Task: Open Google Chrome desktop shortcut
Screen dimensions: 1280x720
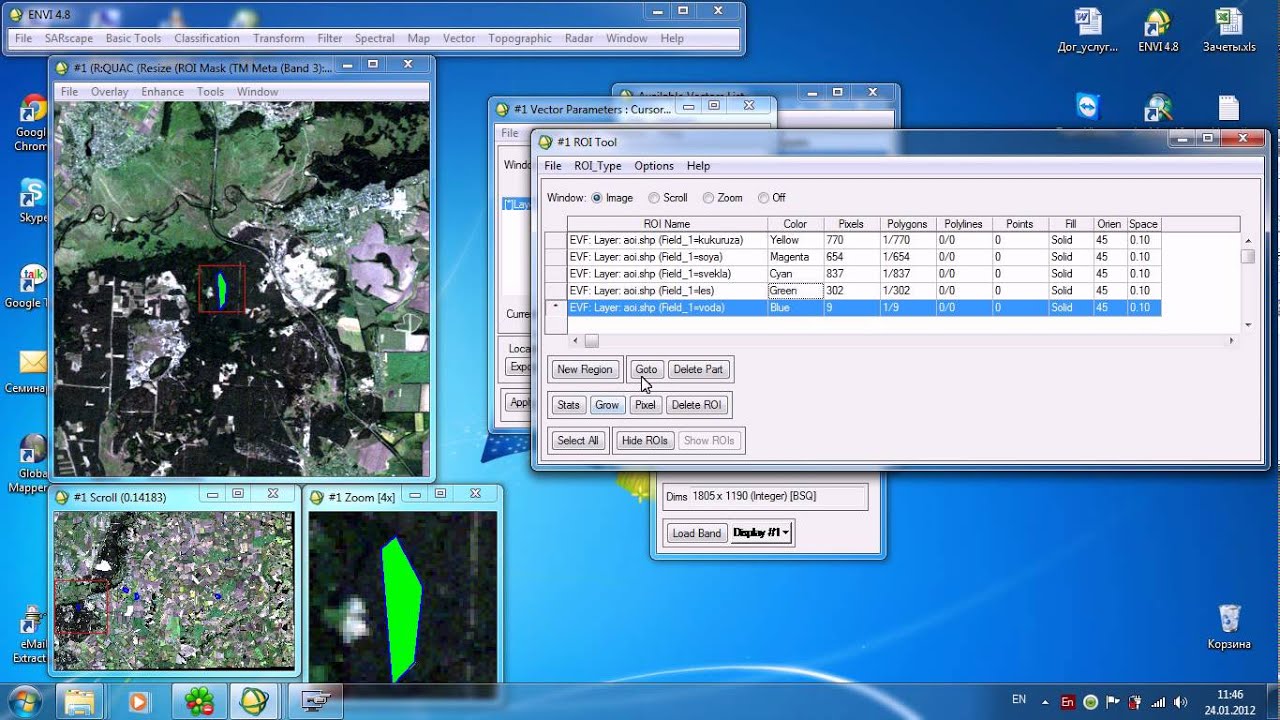Action: point(31,124)
